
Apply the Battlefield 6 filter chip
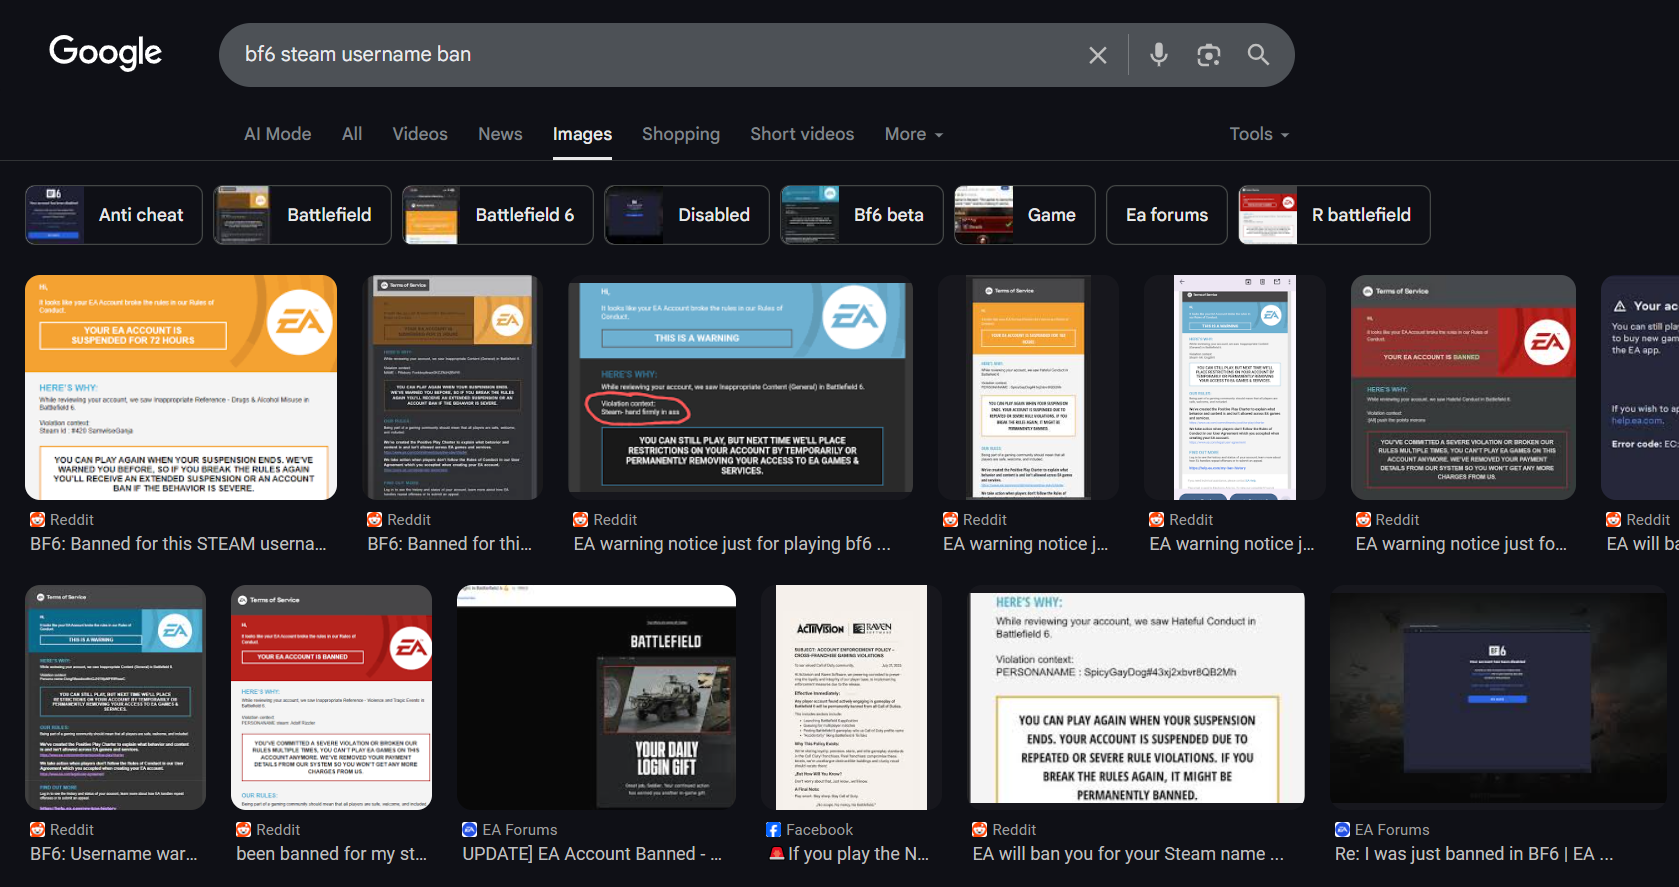point(498,215)
